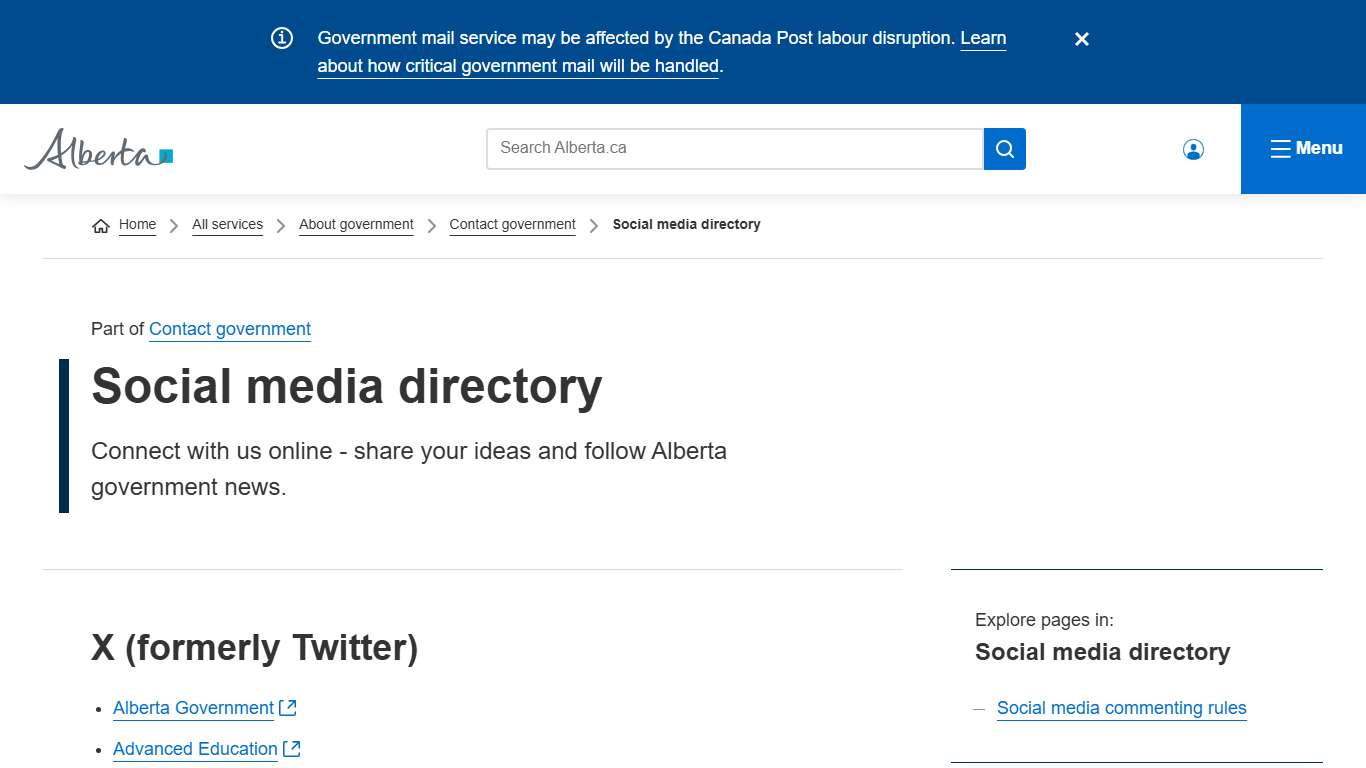Click the Contact government link under Part of
1366x768 pixels.
tap(229, 329)
